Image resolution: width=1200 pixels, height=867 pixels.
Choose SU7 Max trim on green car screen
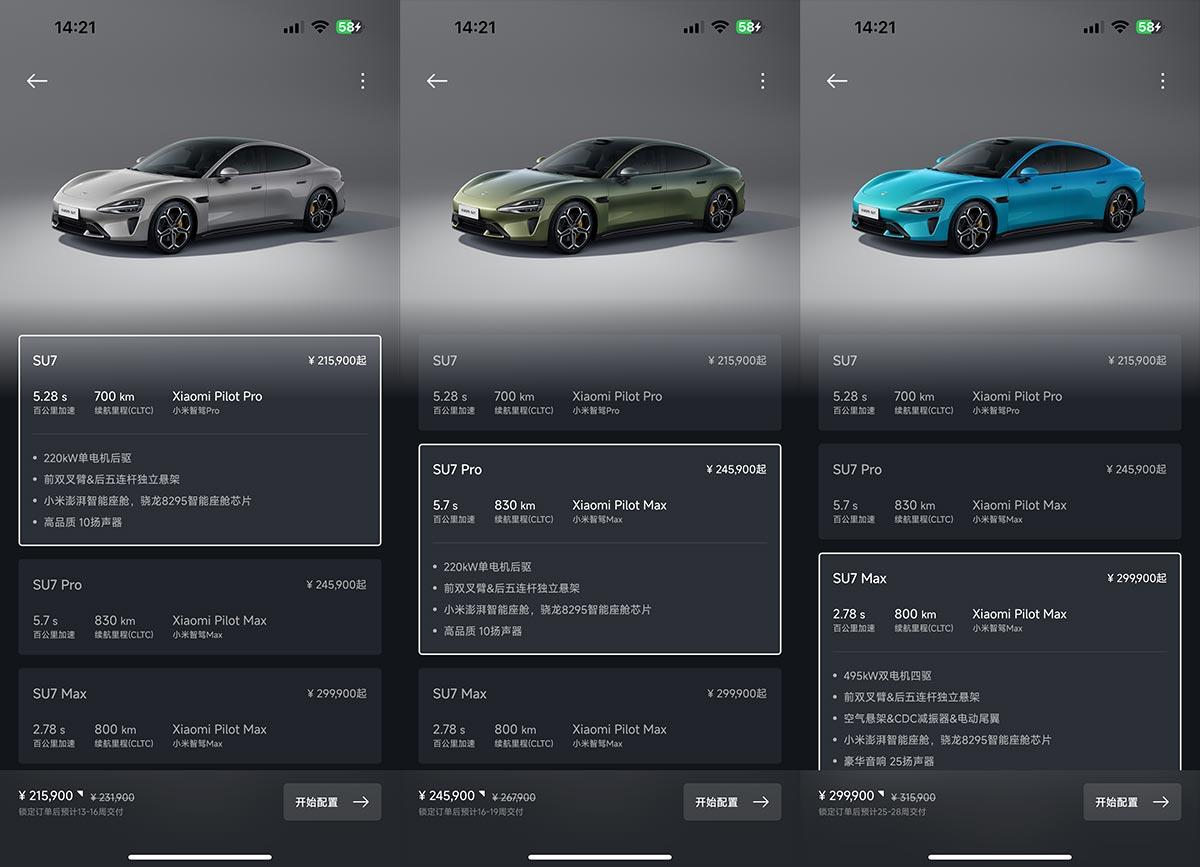pos(600,716)
